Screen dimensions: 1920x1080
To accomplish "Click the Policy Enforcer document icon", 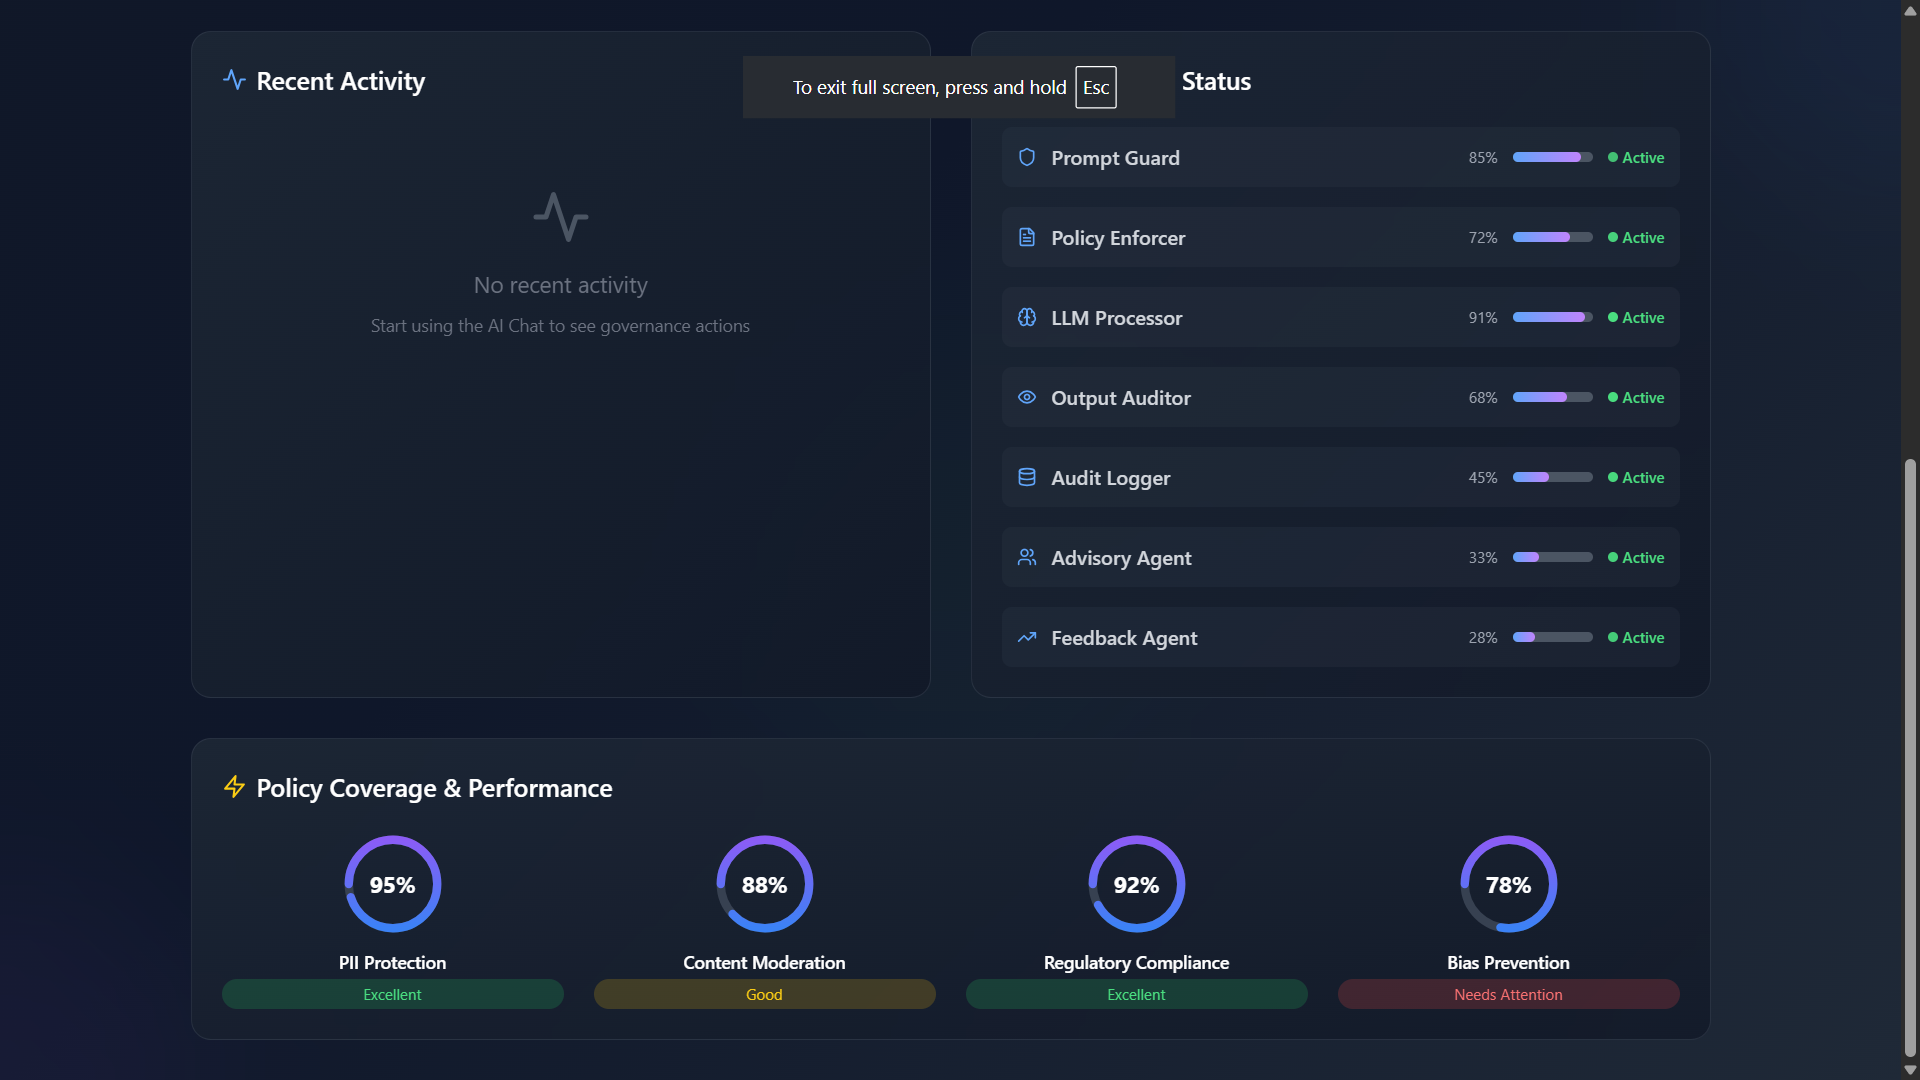I will pyautogui.click(x=1027, y=237).
